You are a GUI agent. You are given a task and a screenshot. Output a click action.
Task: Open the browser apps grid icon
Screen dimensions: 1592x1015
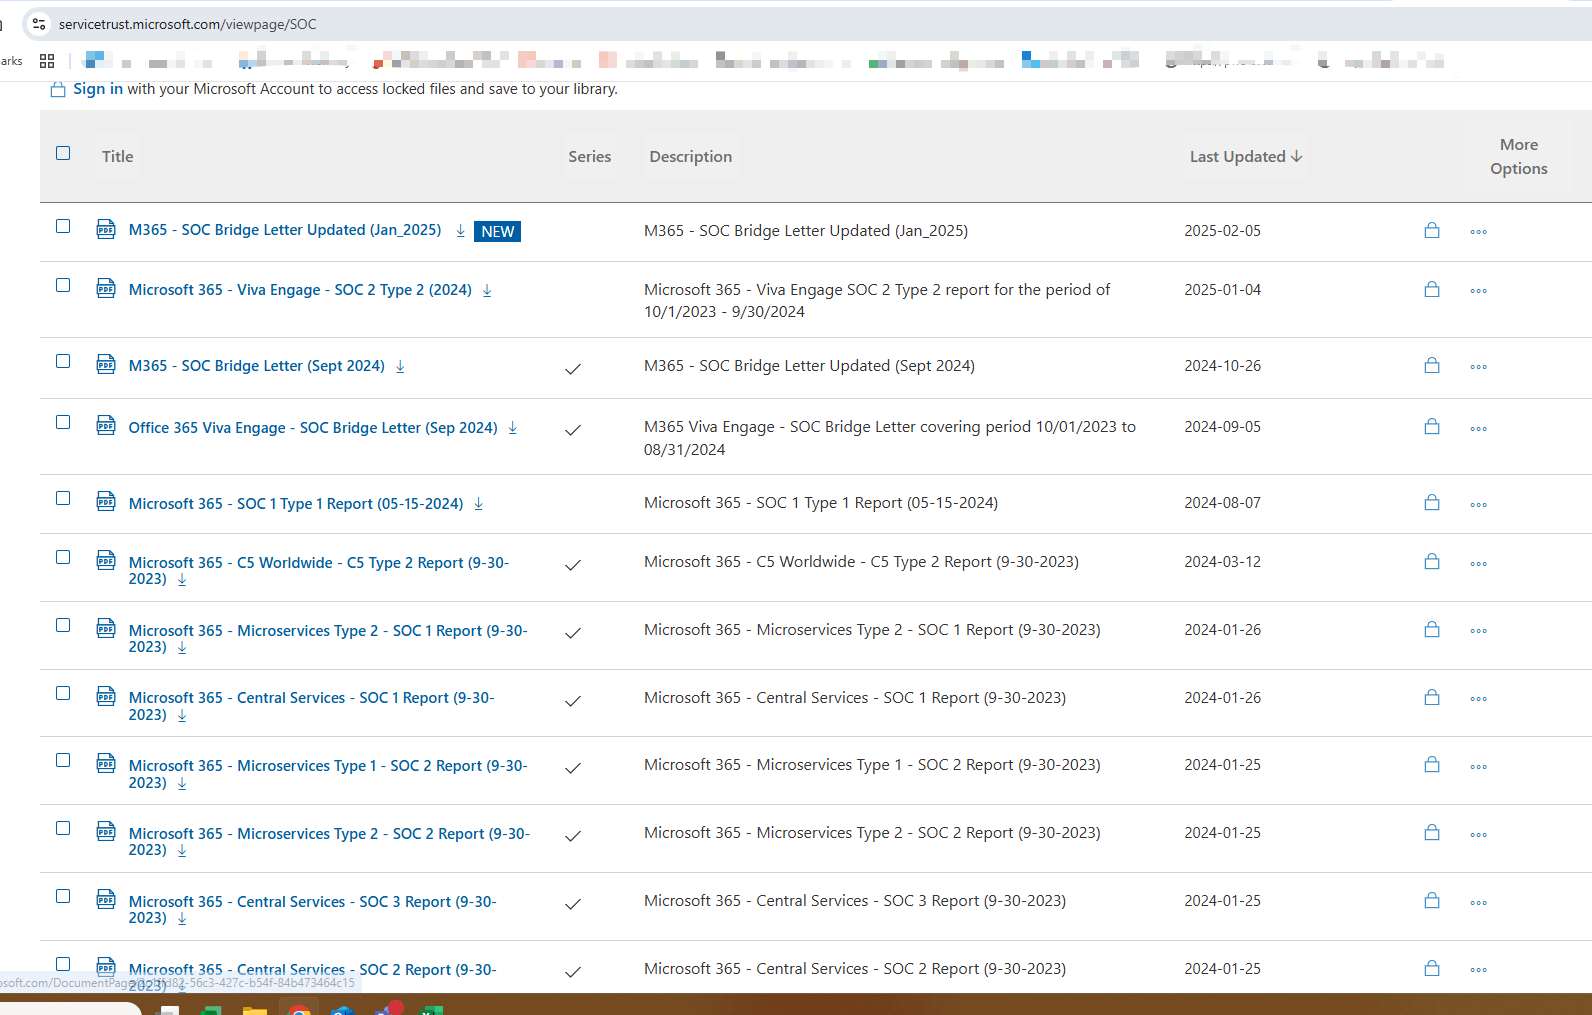pyautogui.click(x=47, y=61)
